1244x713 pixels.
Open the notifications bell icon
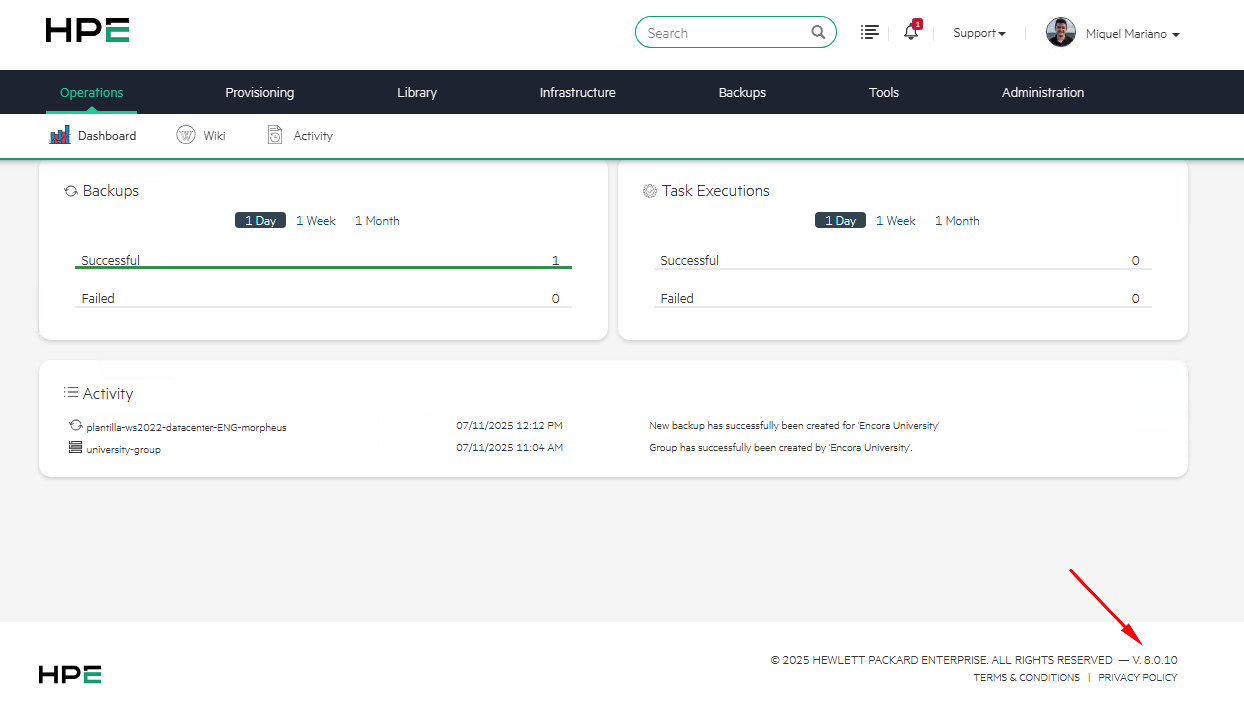tap(910, 33)
